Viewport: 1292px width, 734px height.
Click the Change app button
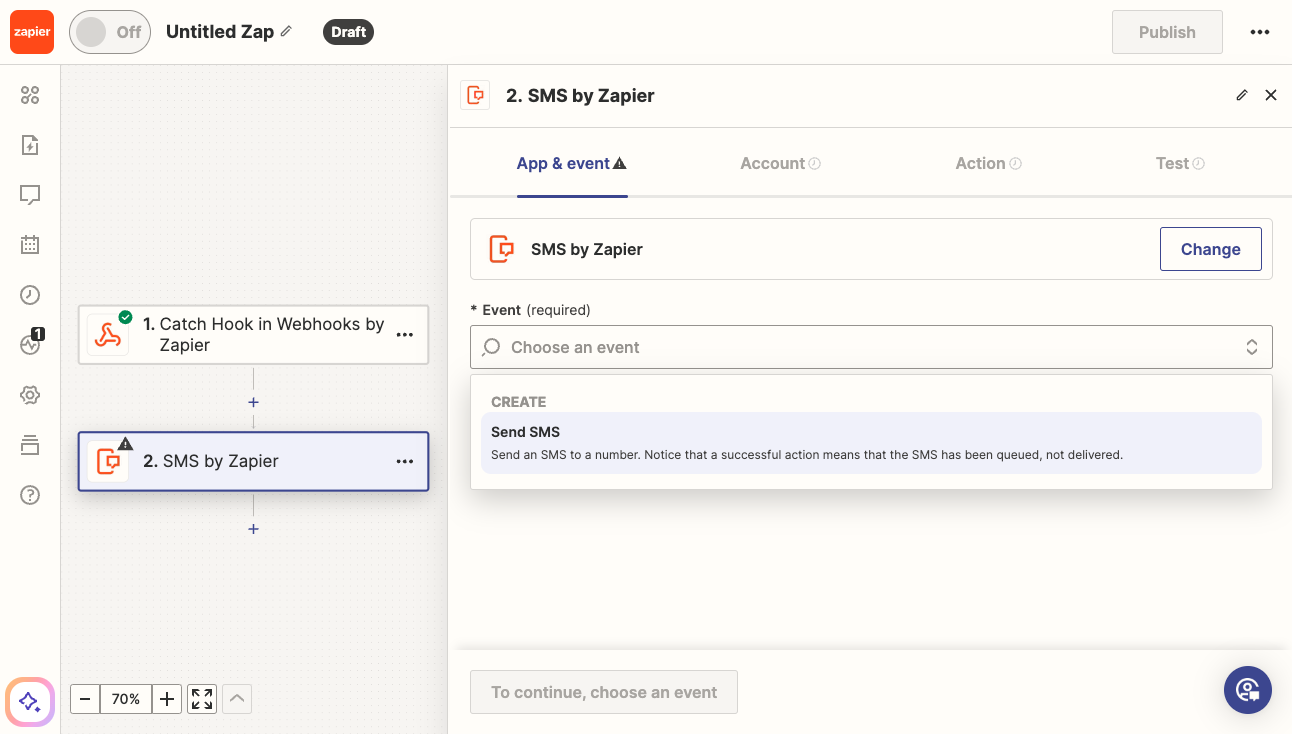1210,249
